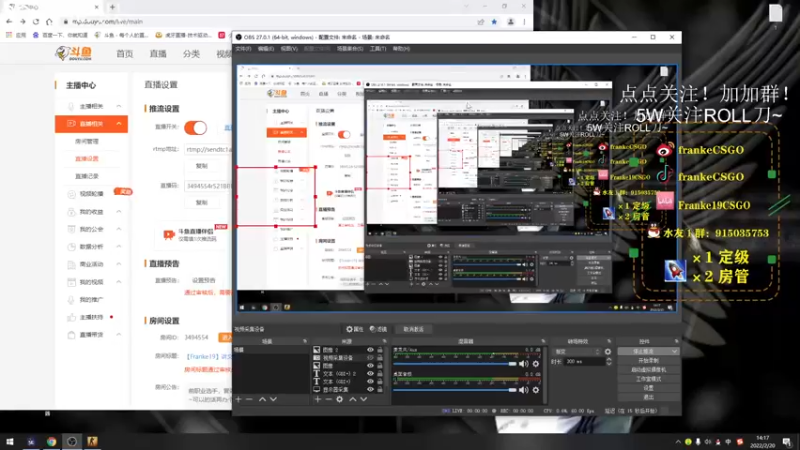This screenshot has height=450, width=800.
Task: Expand the 商业活动 sidebar section
Action: tap(119, 264)
